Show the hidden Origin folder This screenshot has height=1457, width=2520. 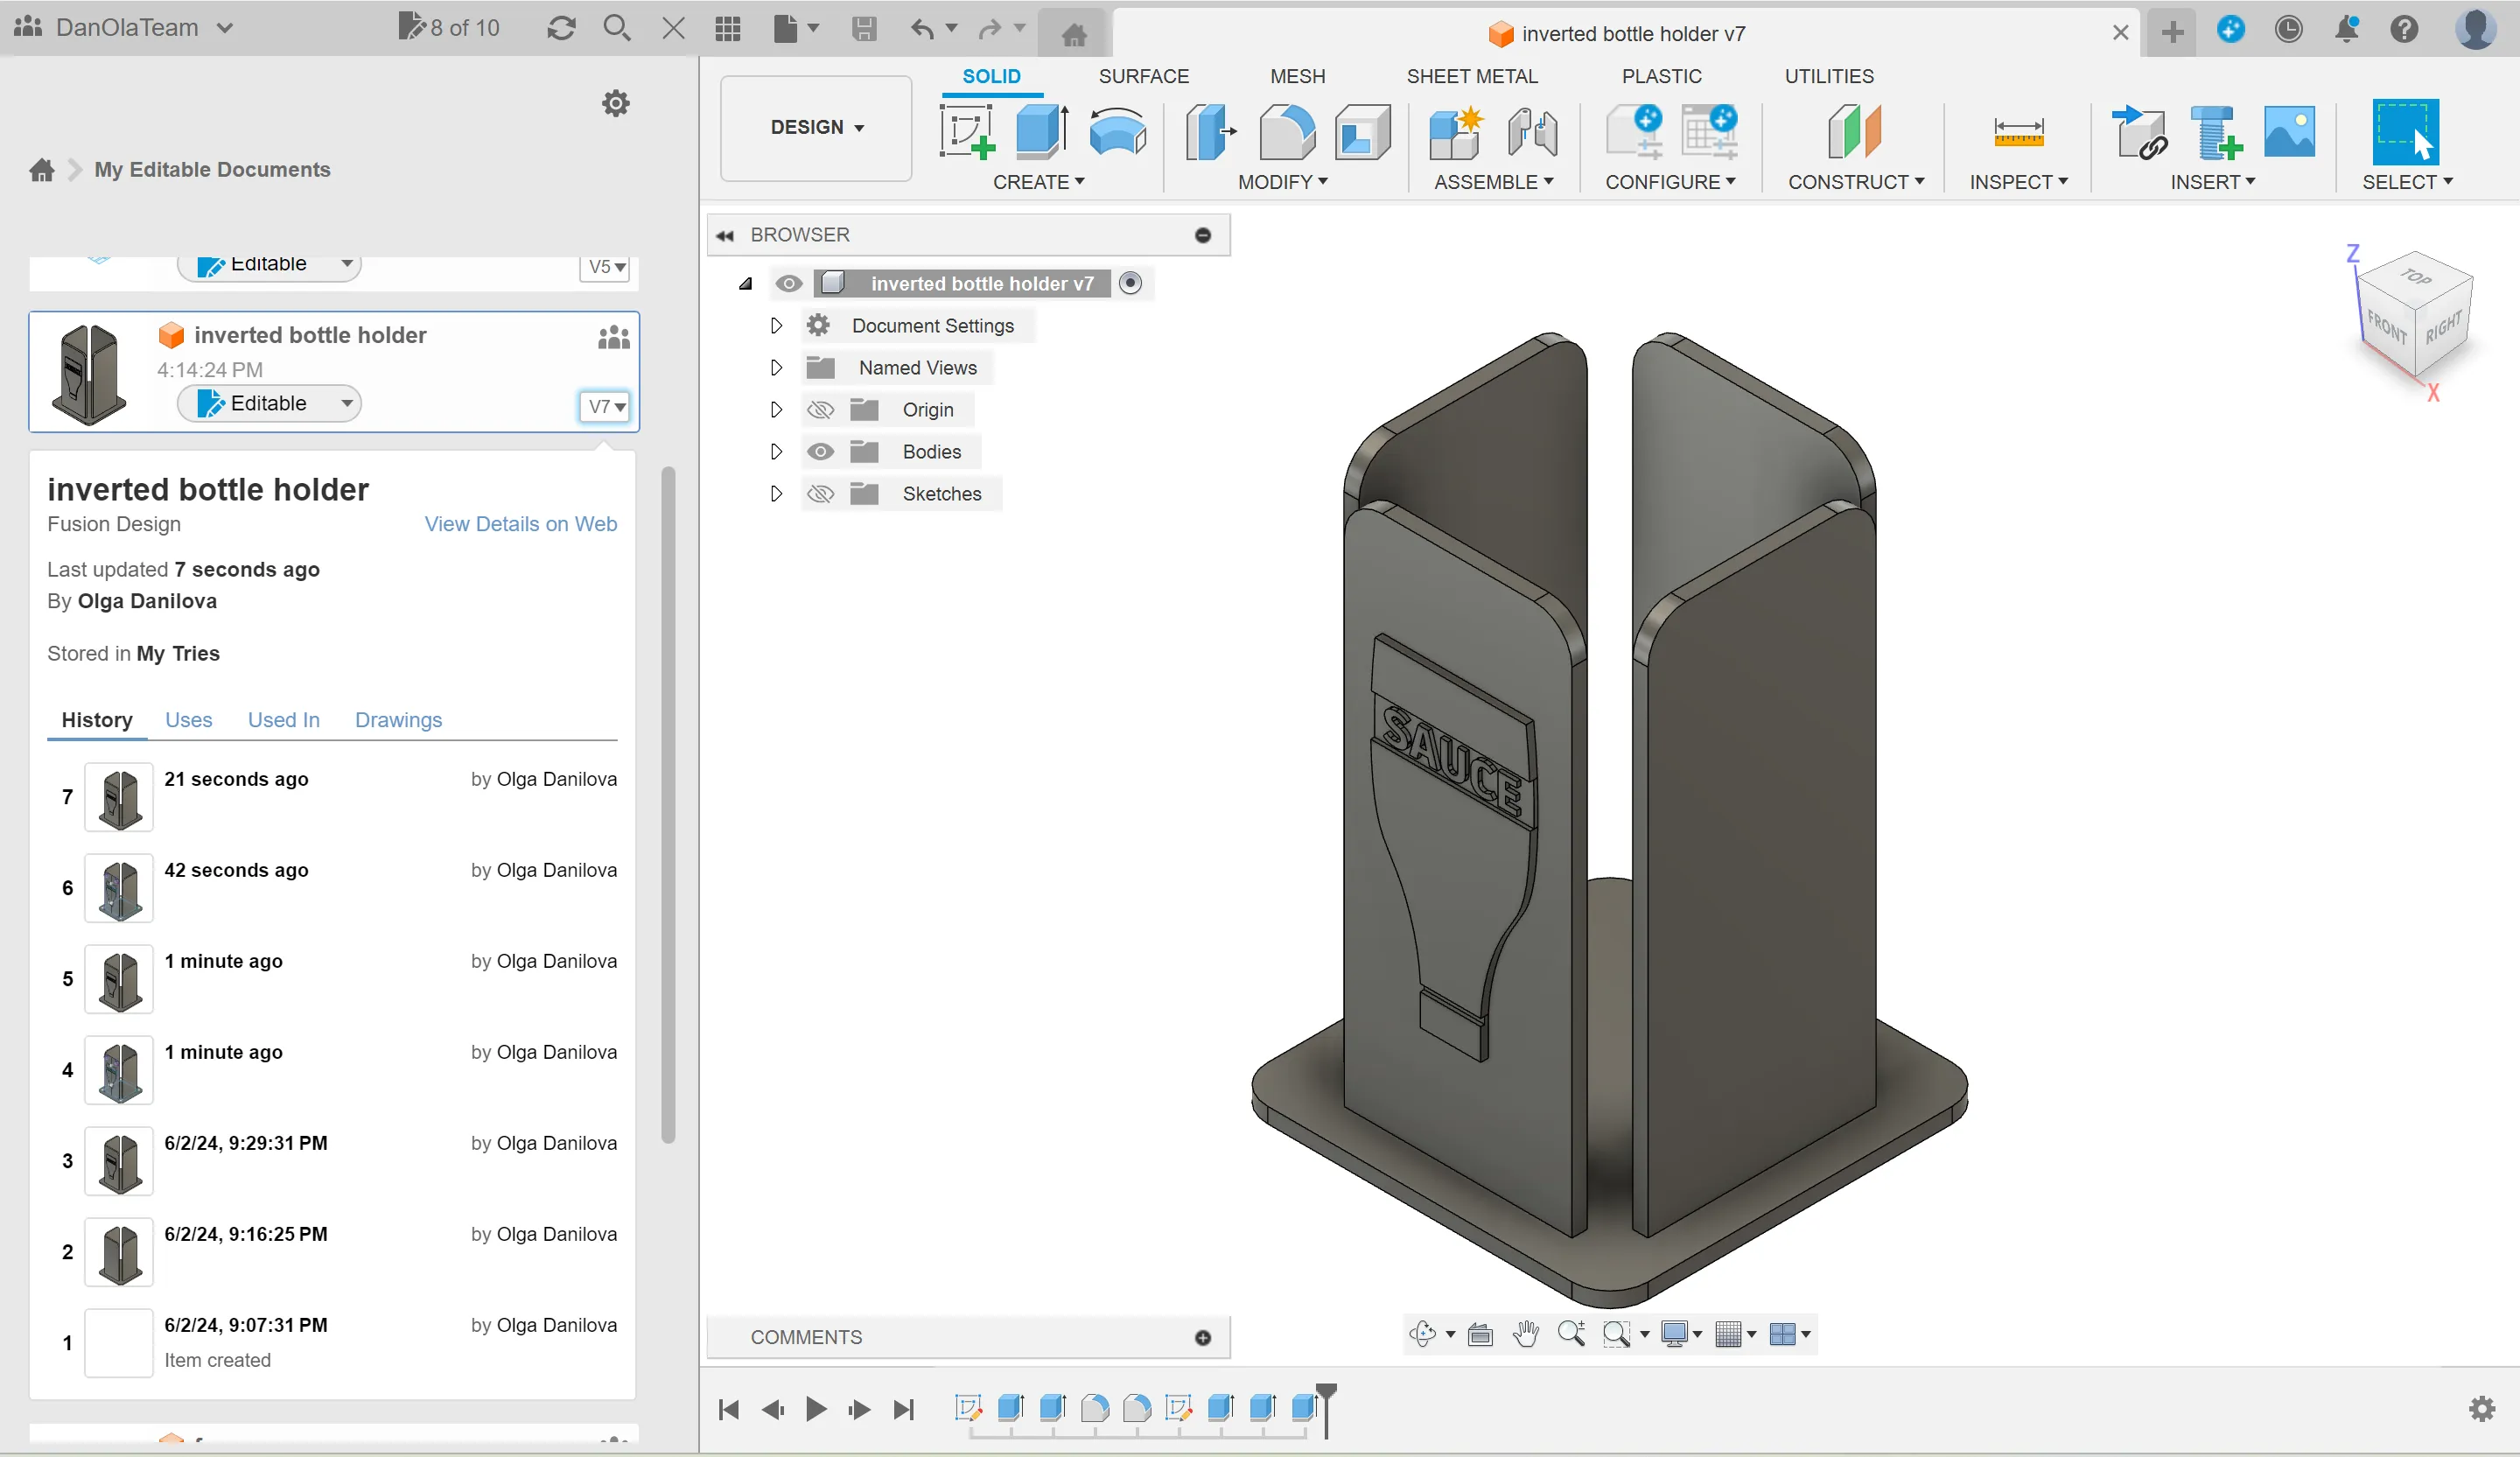pyautogui.click(x=820, y=410)
